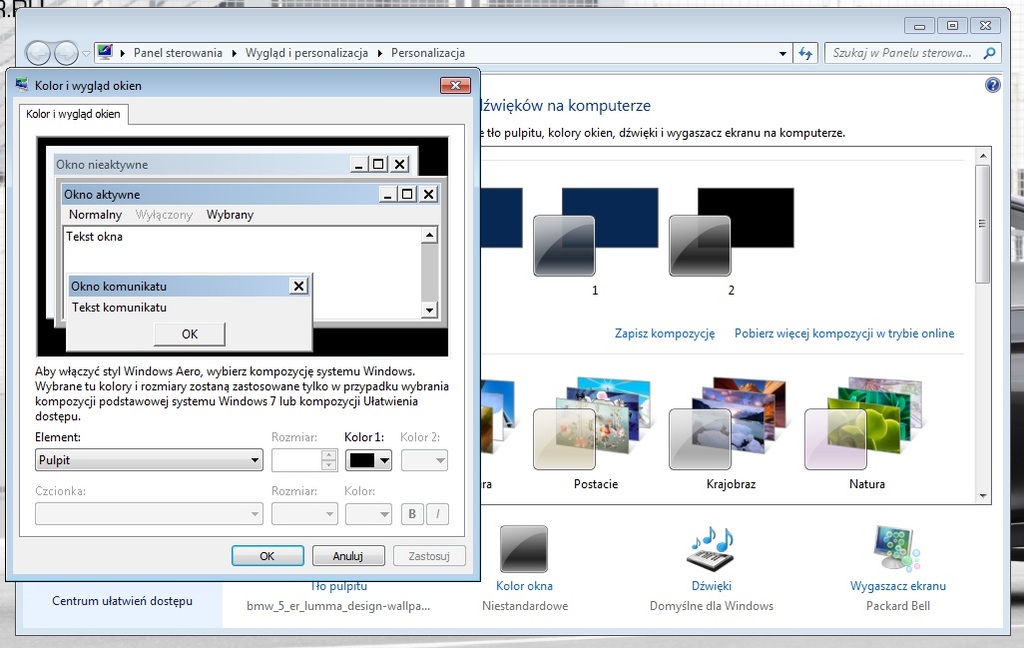This screenshot has width=1024, height=648.
Task: Open the Dźwięki sounds icon
Action: 711,550
